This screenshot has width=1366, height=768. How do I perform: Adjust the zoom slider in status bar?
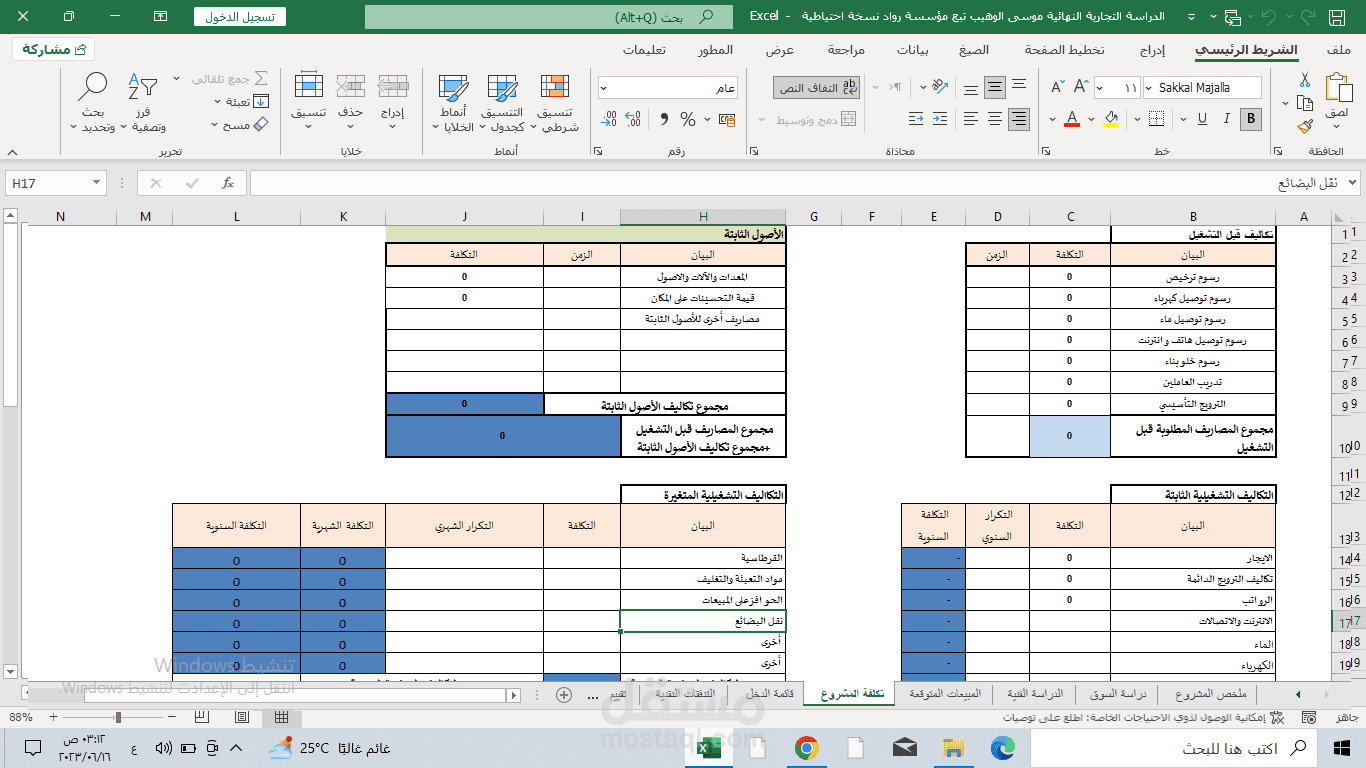118,717
